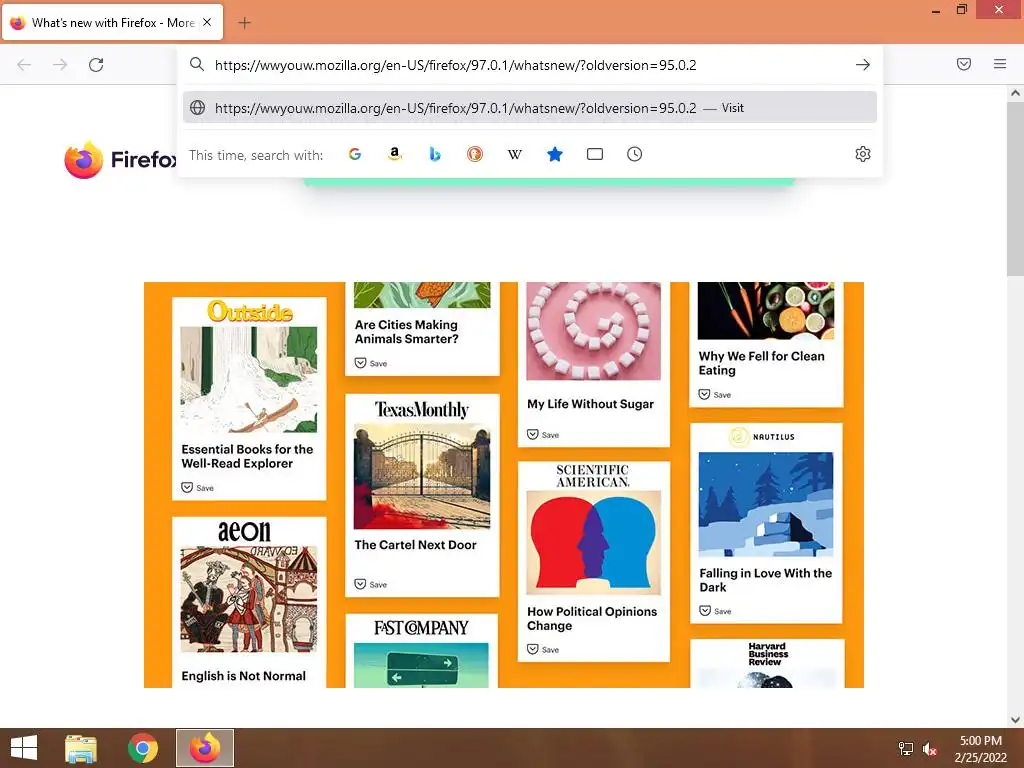Save Falling in Love With the Dark
This screenshot has height=768, width=1024.
(715, 611)
